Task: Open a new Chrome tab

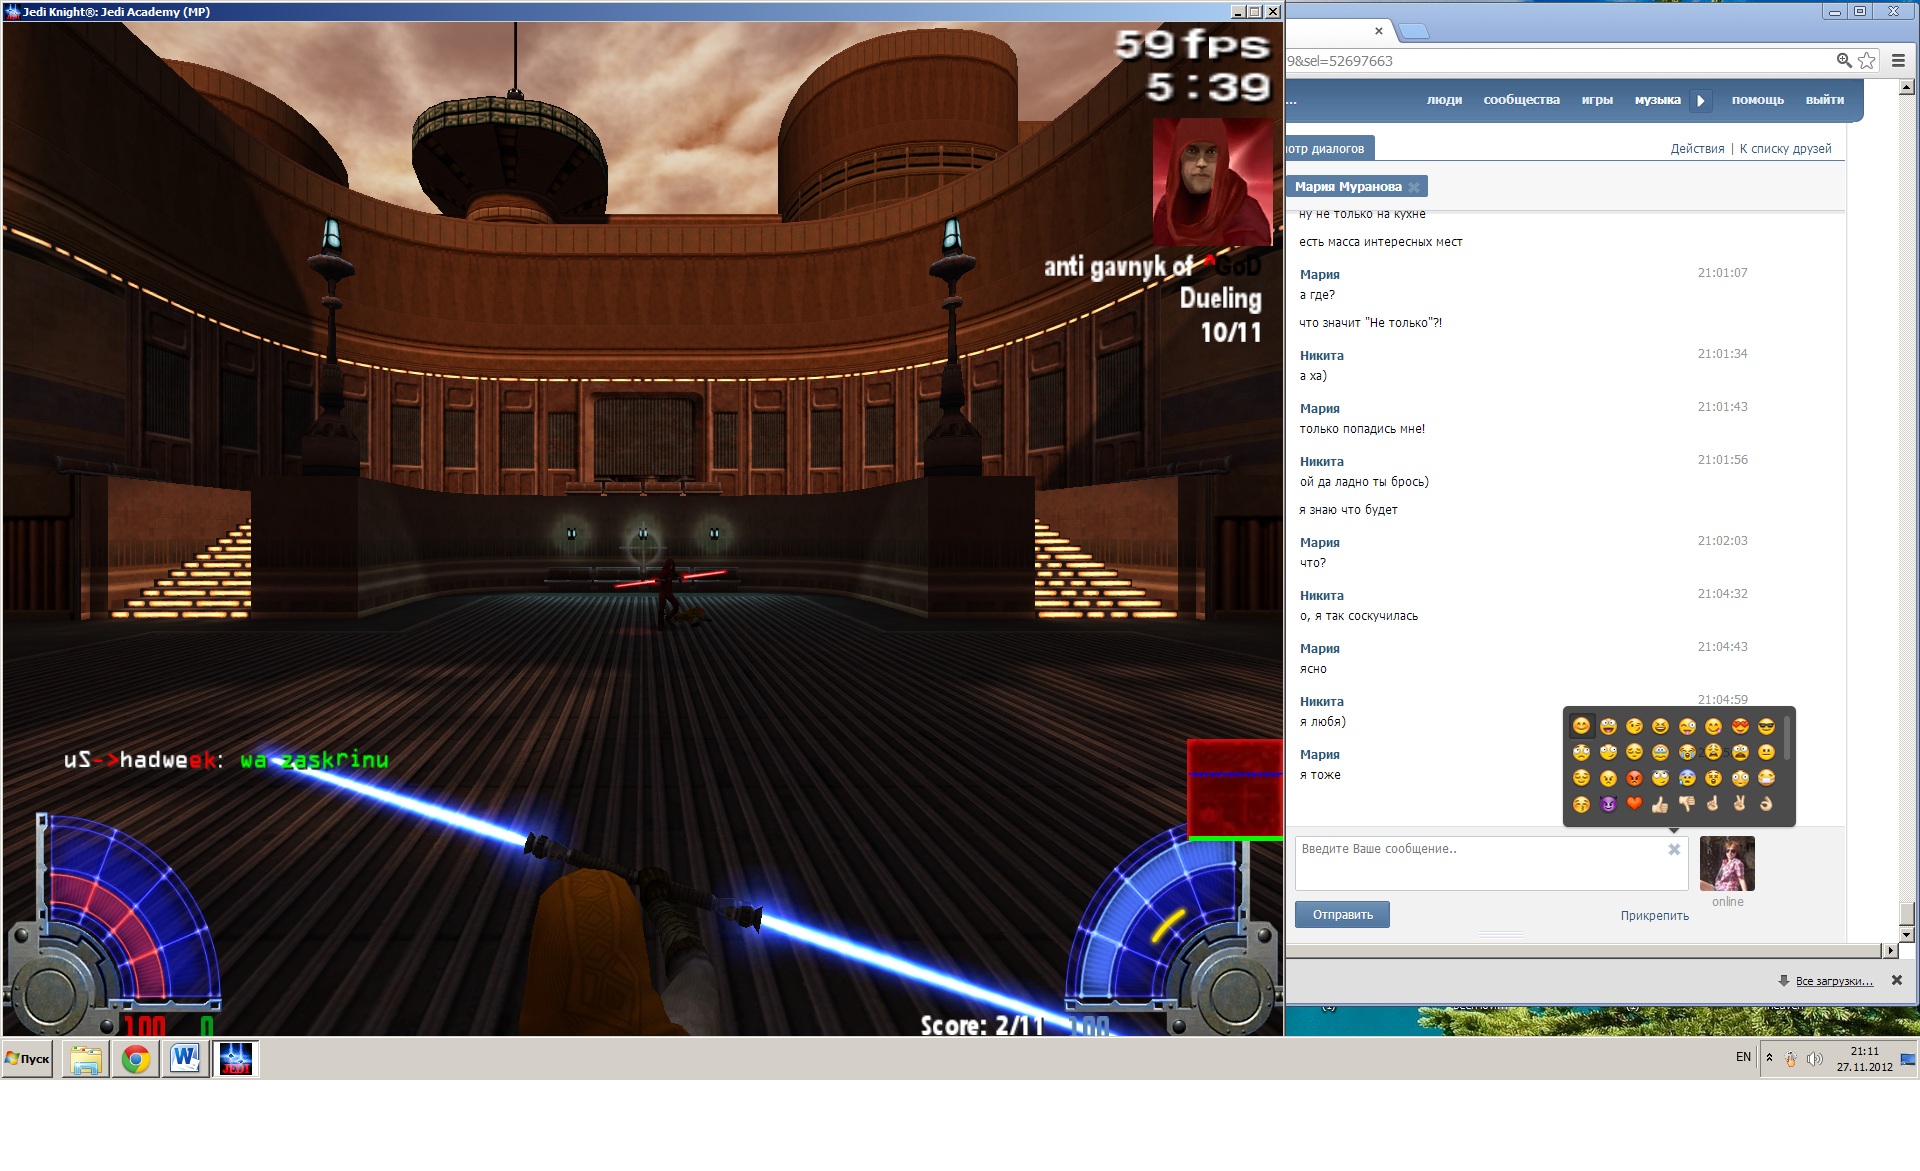Action: click(x=1413, y=31)
